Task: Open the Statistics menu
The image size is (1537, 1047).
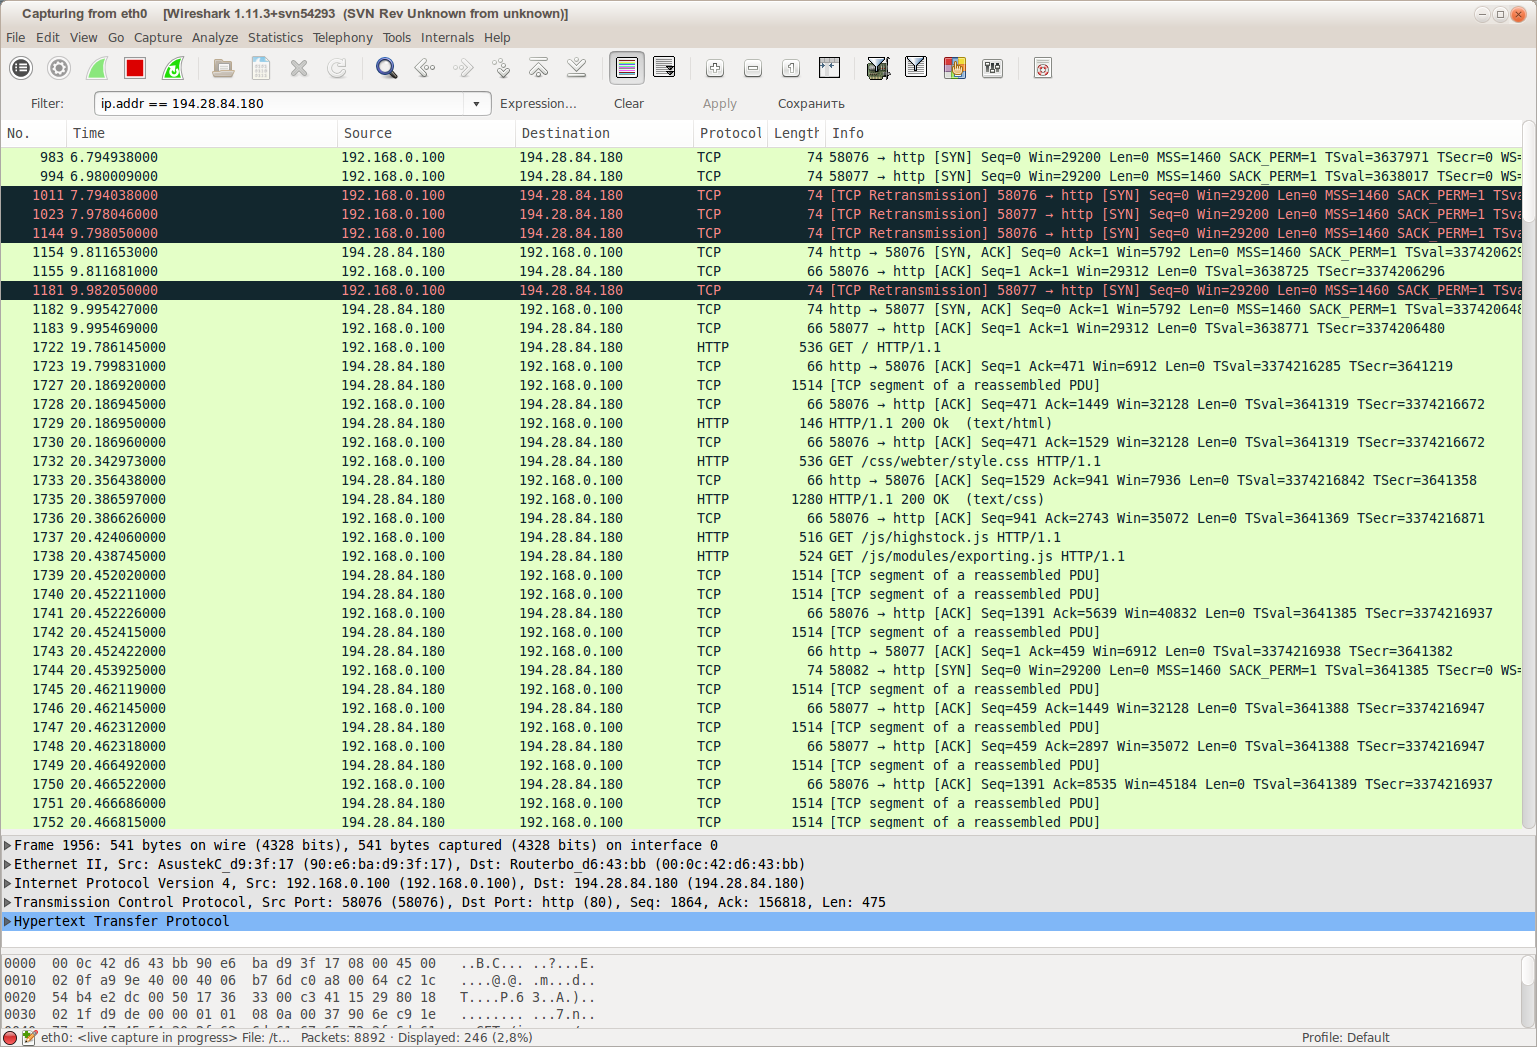Action: click(x=275, y=37)
